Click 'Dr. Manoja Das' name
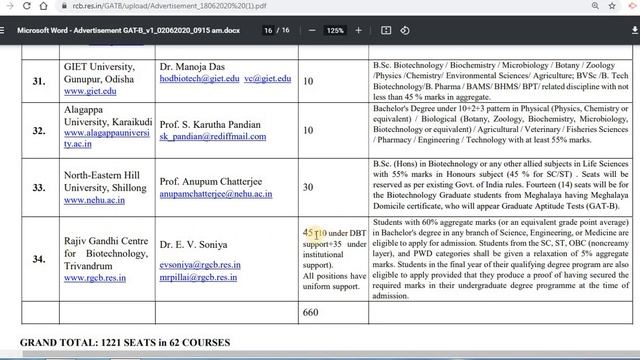This screenshot has height=360, width=640. [192, 67]
